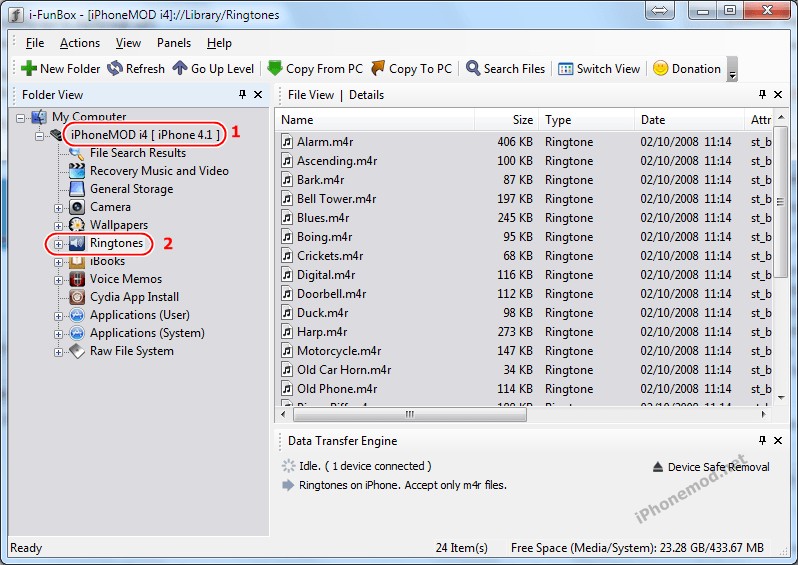This screenshot has width=798, height=565.
Task: Open the Actions menu
Action: tap(79, 43)
